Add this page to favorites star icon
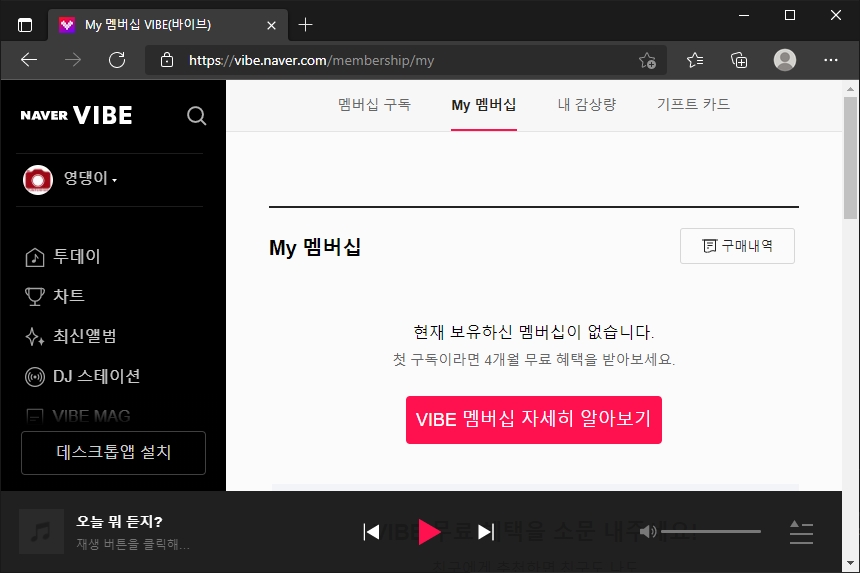 [648, 60]
